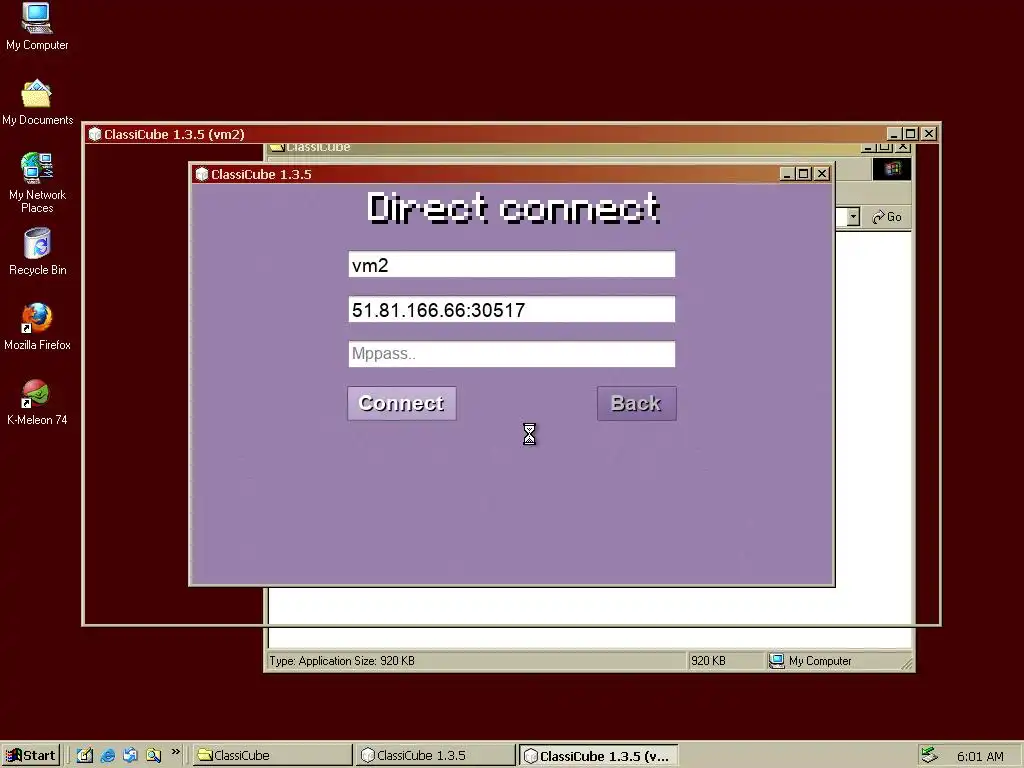
Task: Minimize the ClassiCube 1.3.5 launcher window
Action: [787, 174]
